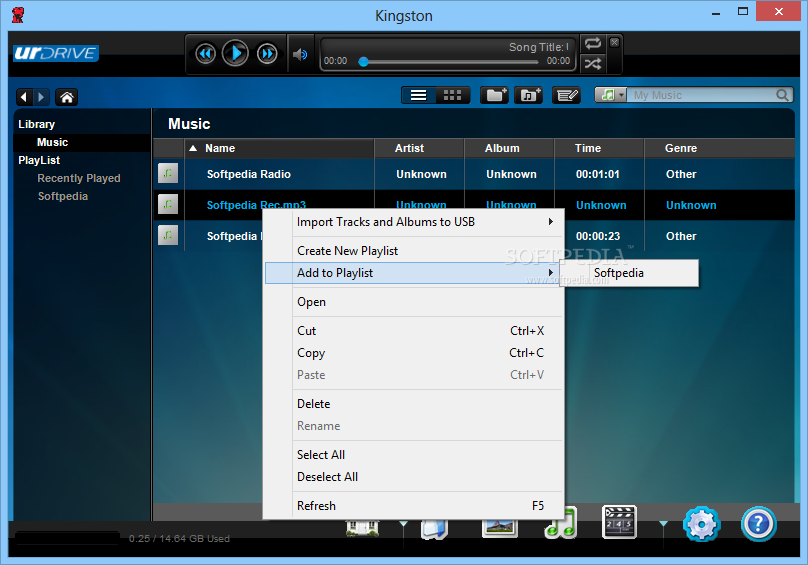The image size is (808, 565).
Task: Mute the volume speaker icon
Action: coord(300,54)
